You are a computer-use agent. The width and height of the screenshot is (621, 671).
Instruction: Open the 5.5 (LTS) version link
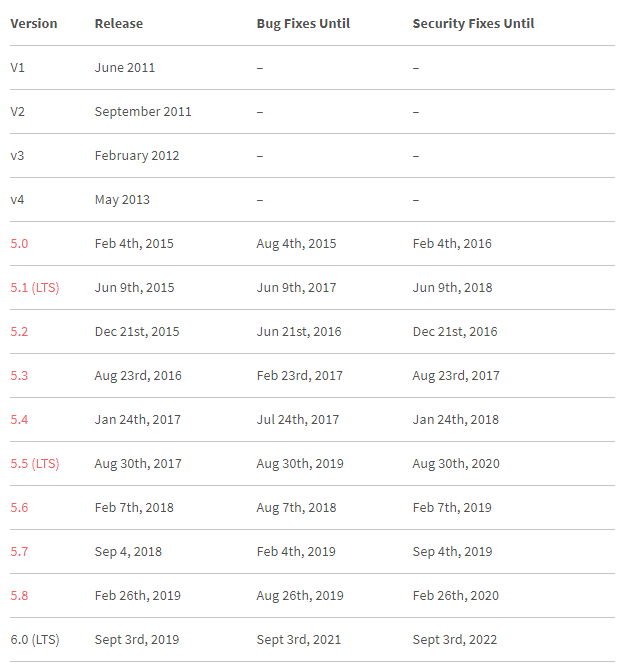(x=35, y=463)
